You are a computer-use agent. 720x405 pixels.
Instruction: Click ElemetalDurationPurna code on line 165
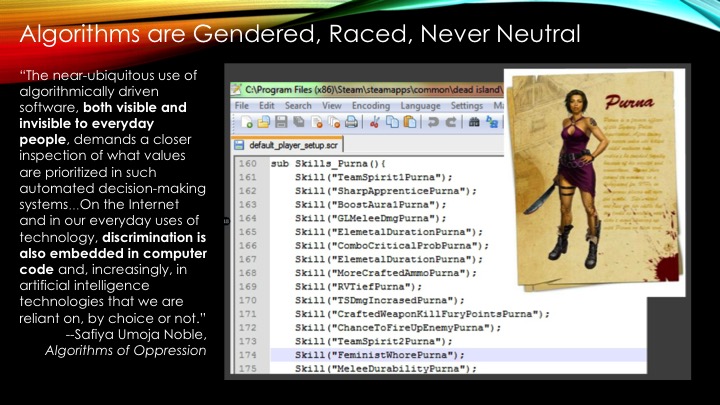[389, 232]
